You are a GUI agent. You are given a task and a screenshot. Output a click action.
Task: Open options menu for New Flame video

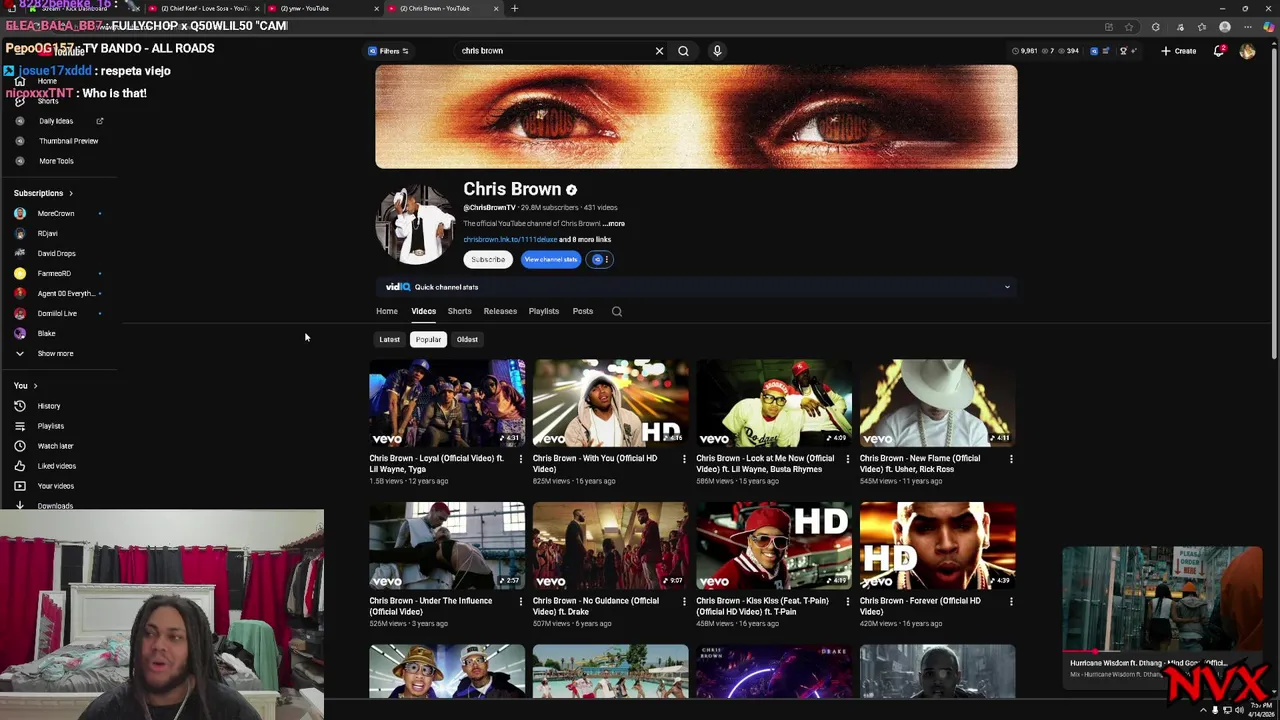[1011, 459]
